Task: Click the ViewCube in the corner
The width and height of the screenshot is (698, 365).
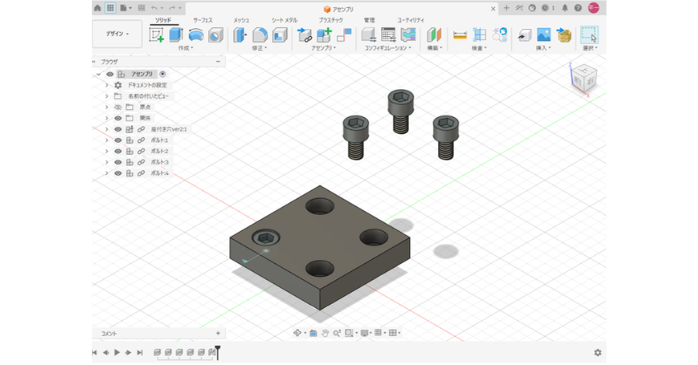Action: [x=583, y=78]
